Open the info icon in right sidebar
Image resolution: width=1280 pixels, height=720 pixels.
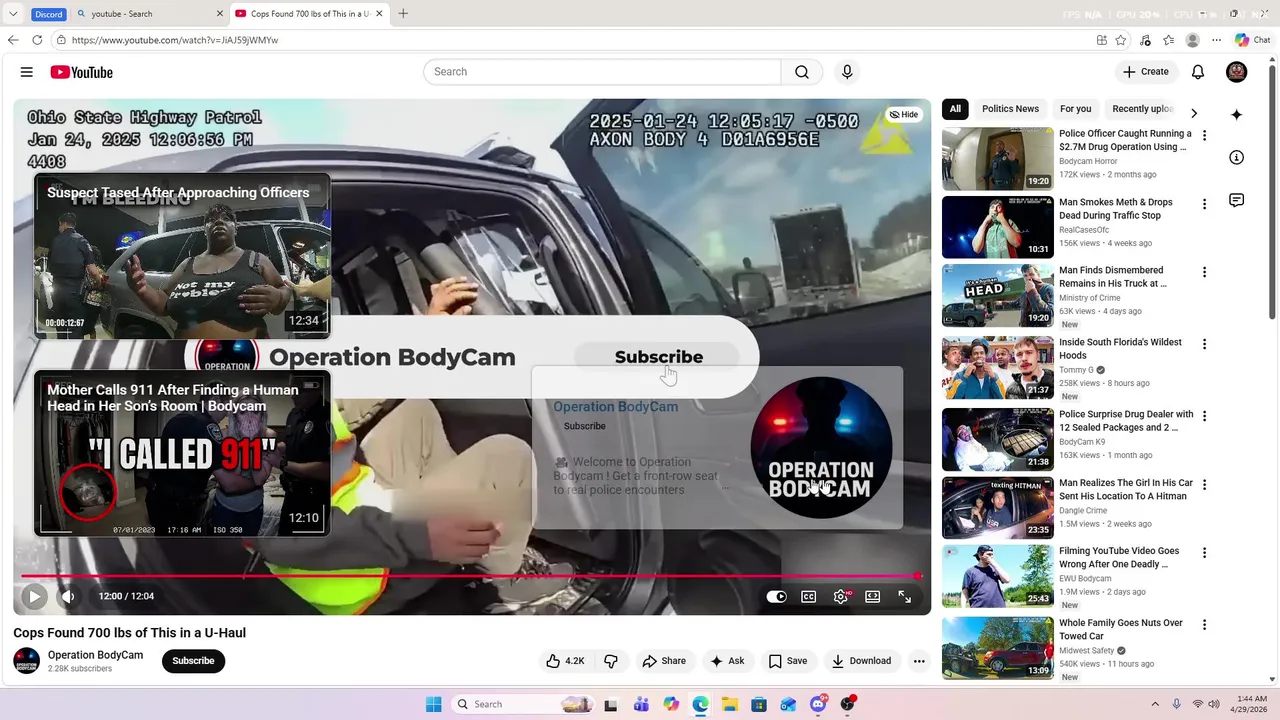(x=1237, y=158)
